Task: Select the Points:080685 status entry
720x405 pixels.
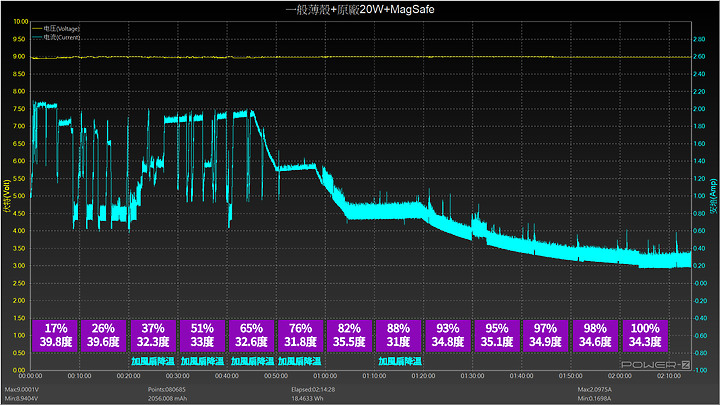Action: [x=167, y=389]
